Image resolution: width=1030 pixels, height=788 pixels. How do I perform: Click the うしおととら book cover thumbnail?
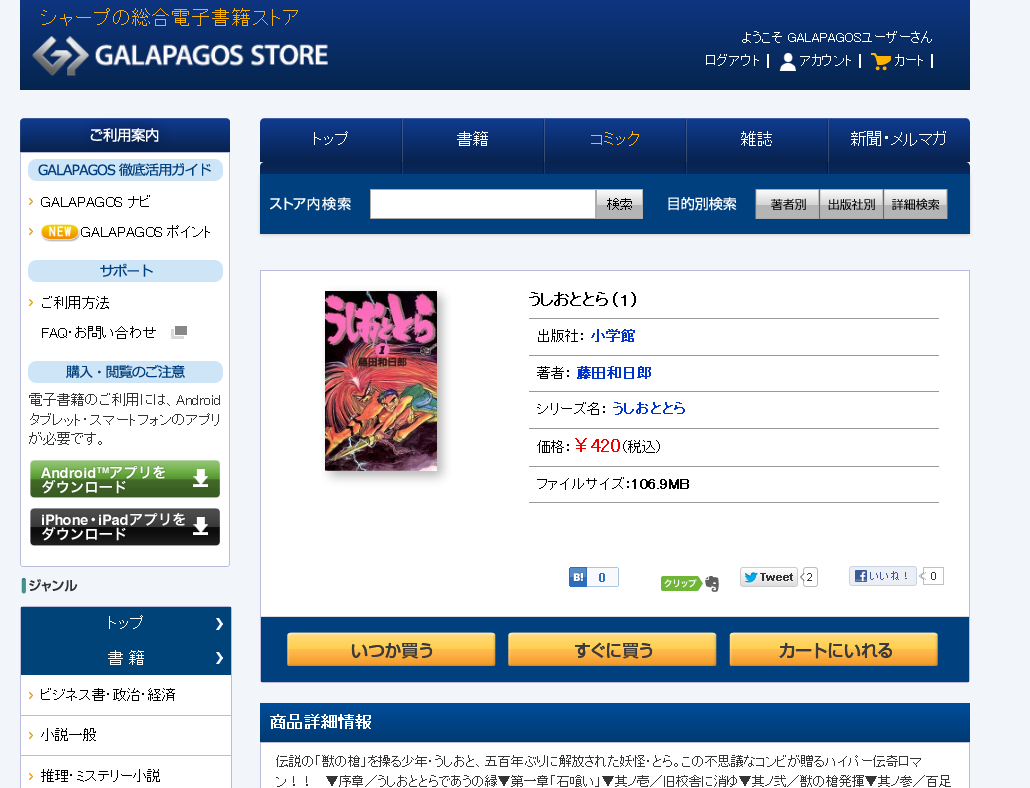click(381, 381)
